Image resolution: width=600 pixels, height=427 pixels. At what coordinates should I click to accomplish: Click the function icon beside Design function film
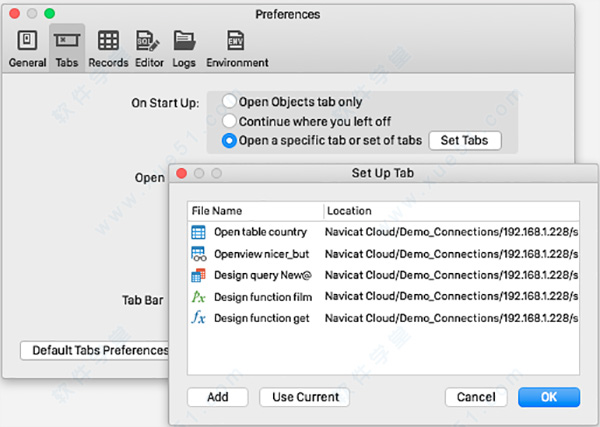[197, 297]
